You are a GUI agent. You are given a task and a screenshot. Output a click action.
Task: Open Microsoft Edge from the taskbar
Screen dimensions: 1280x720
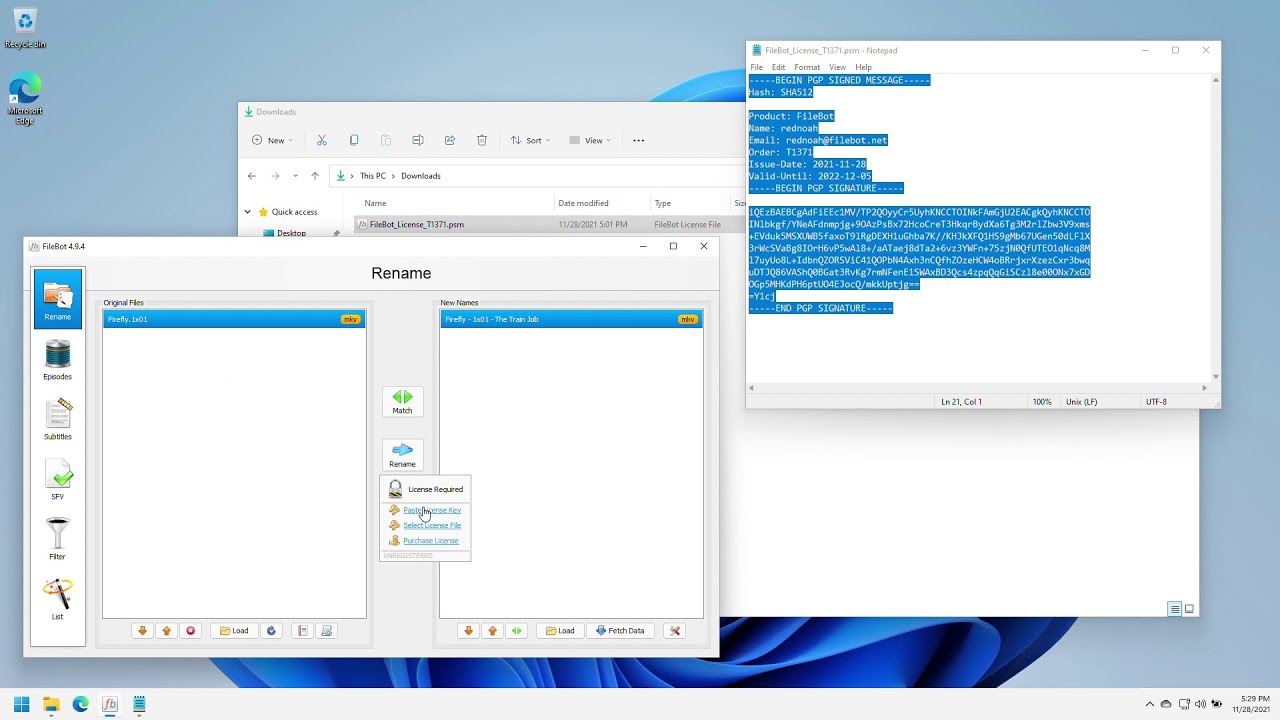tap(80, 704)
